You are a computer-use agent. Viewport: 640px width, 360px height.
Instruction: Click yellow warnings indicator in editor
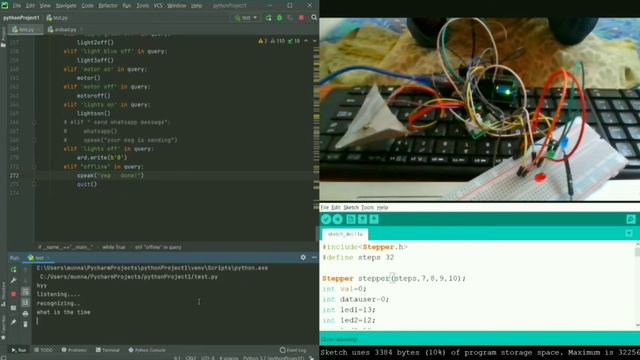click(262, 41)
